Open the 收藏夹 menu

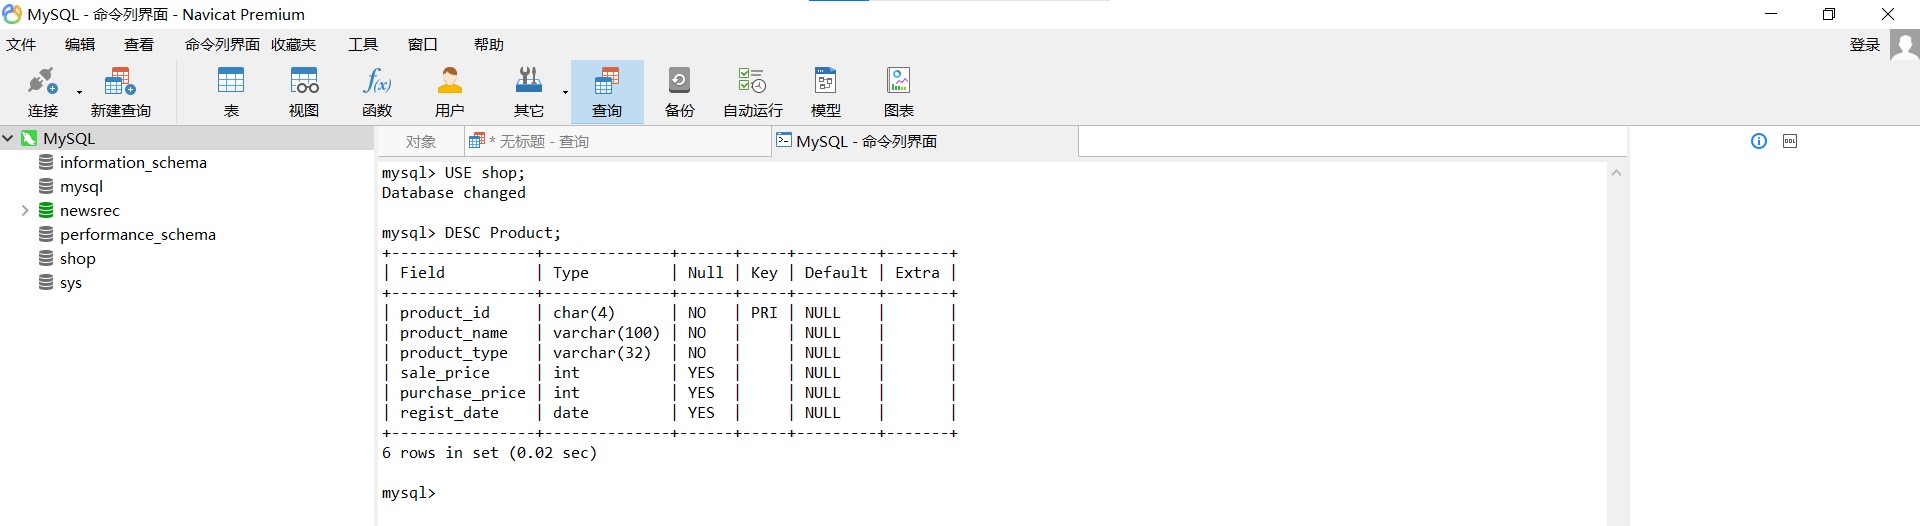point(294,45)
